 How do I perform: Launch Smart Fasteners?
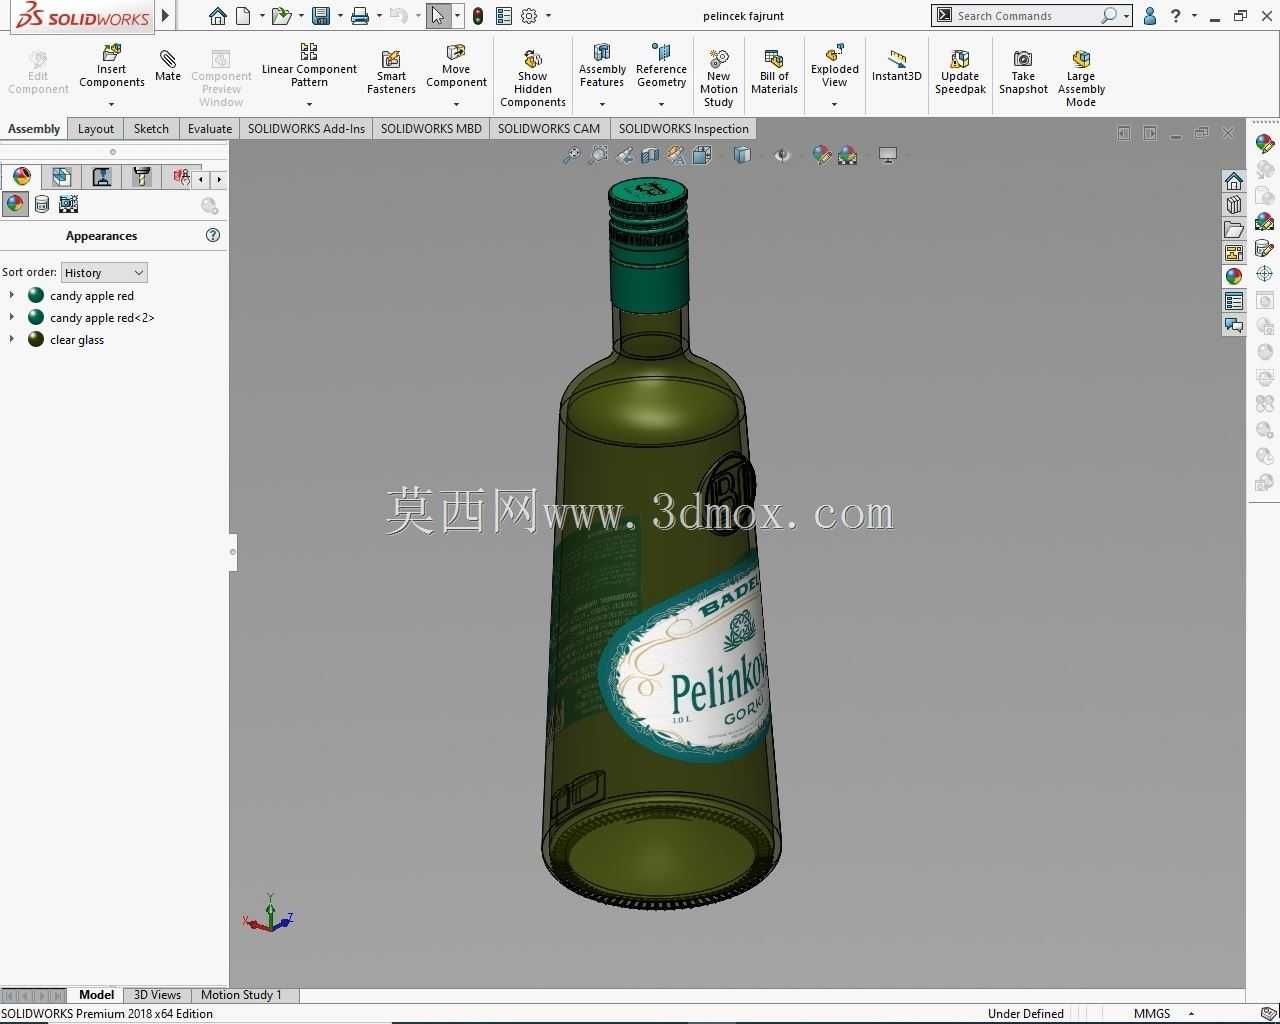click(391, 73)
